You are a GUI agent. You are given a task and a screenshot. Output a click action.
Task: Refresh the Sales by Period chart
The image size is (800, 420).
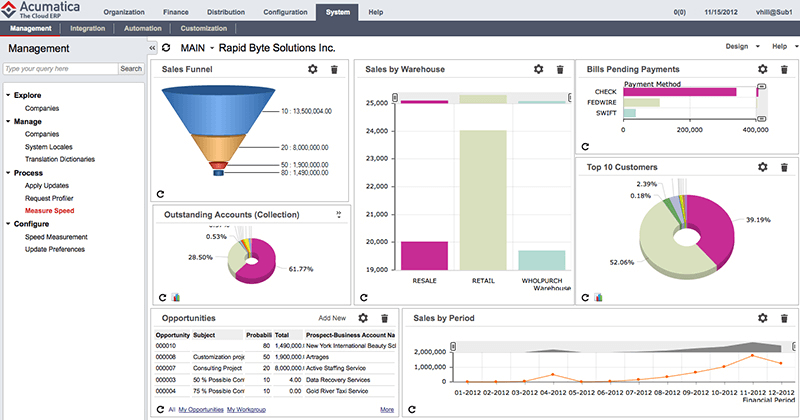(x=412, y=409)
